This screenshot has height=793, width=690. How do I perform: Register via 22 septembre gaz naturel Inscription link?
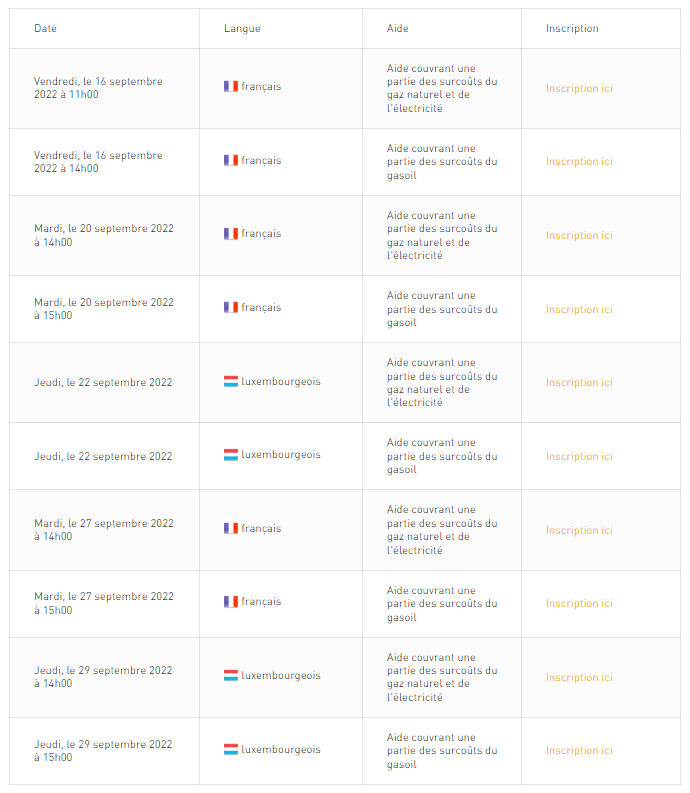coord(579,383)
